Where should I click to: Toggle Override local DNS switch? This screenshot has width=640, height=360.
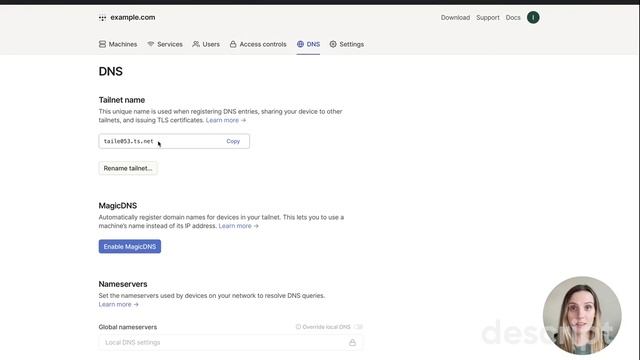click(358, 327)
